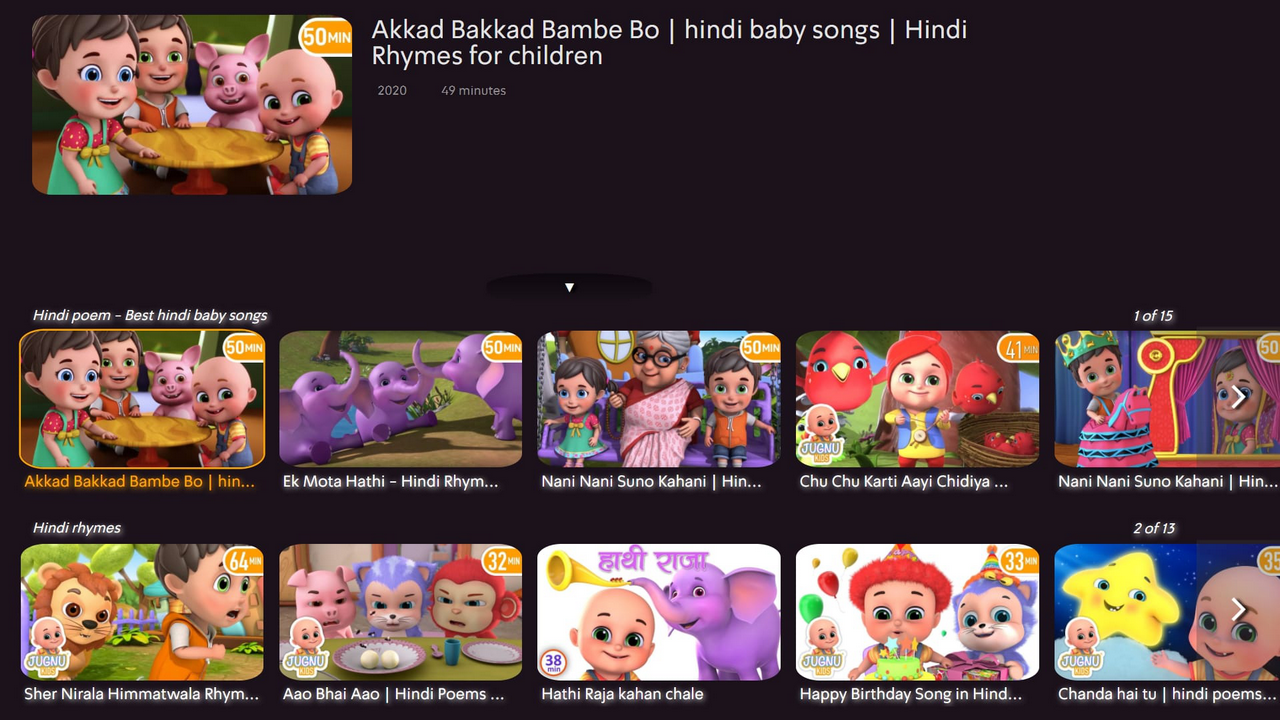Select the Hathi Raja kahan chale video link
The height and width of the screenshot is (720, 1280).
coord(658,611)
